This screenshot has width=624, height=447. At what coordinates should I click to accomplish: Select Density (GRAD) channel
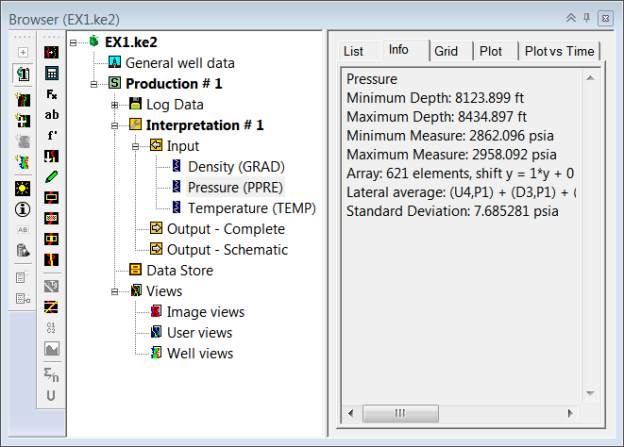click(x=236, y=167)
